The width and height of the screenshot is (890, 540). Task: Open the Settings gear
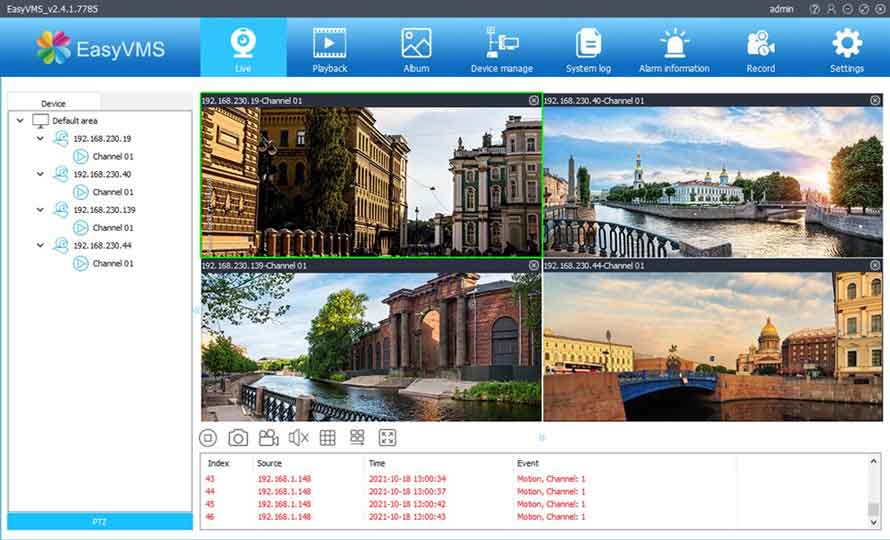(x=846, y=49)
